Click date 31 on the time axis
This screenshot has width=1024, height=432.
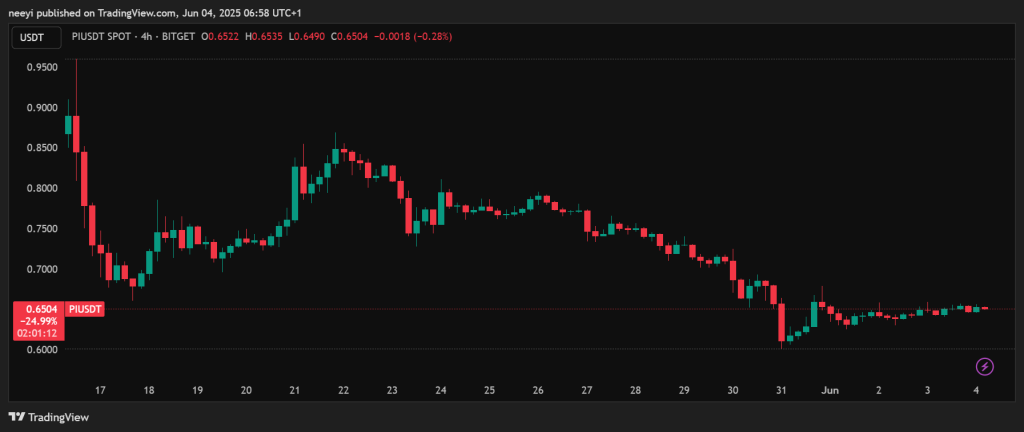click(782, 390)
